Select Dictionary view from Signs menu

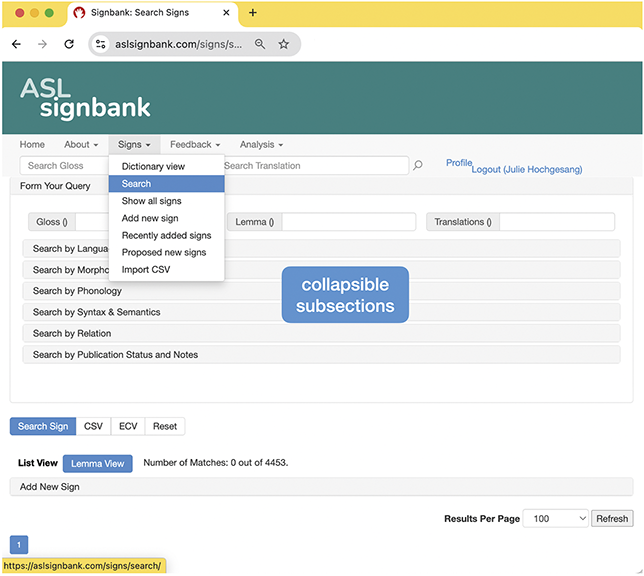click(x=167, y=166)
